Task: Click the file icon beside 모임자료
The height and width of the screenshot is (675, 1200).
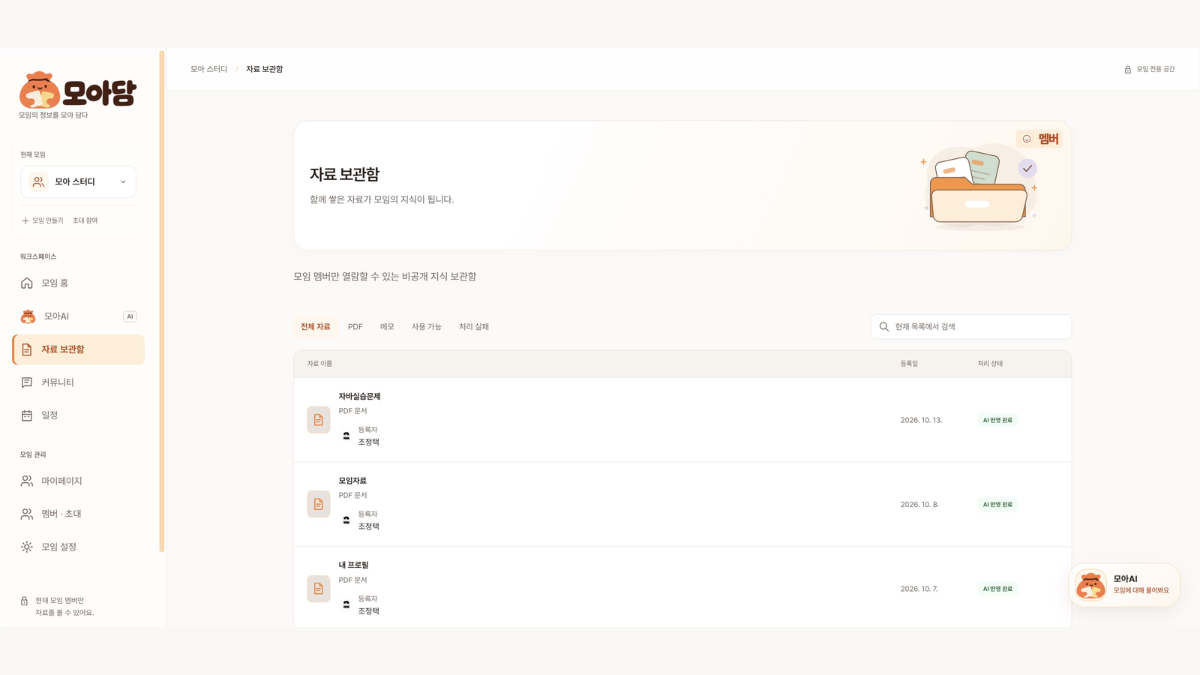Action: click(318, 504)
